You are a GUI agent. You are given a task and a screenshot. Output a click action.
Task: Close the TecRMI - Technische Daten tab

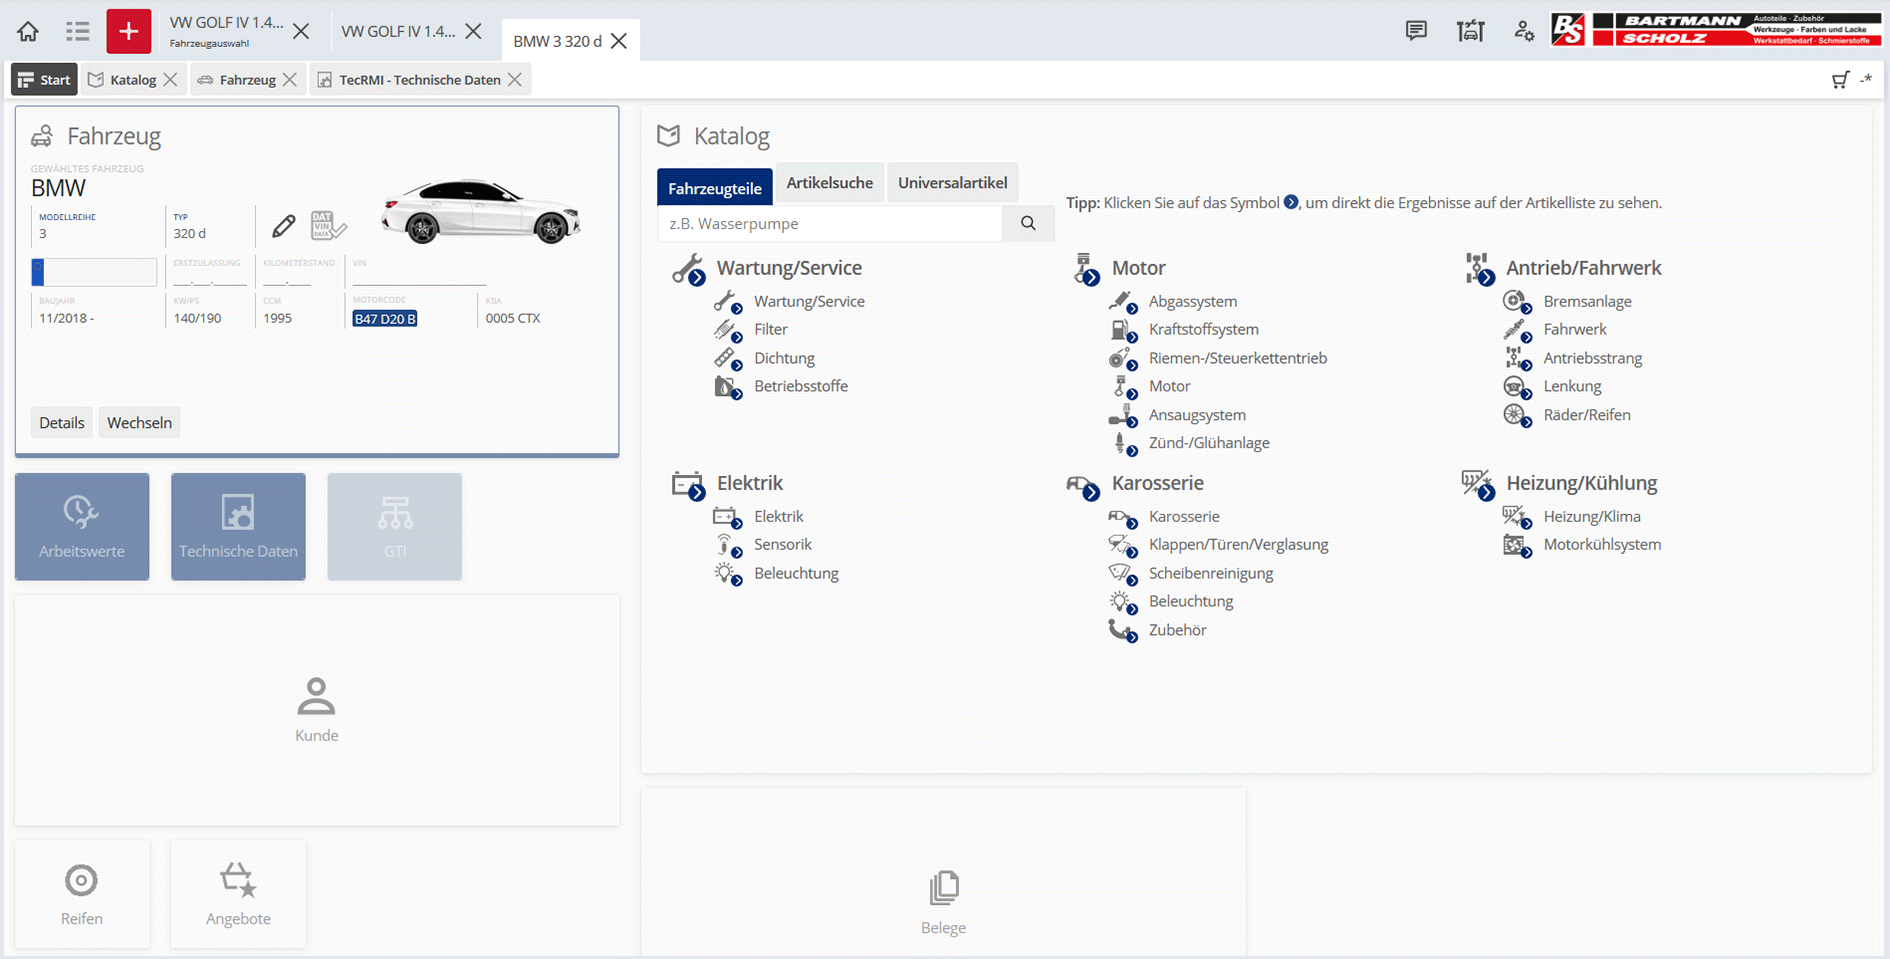pyautogui.click(x=515, y=80)
